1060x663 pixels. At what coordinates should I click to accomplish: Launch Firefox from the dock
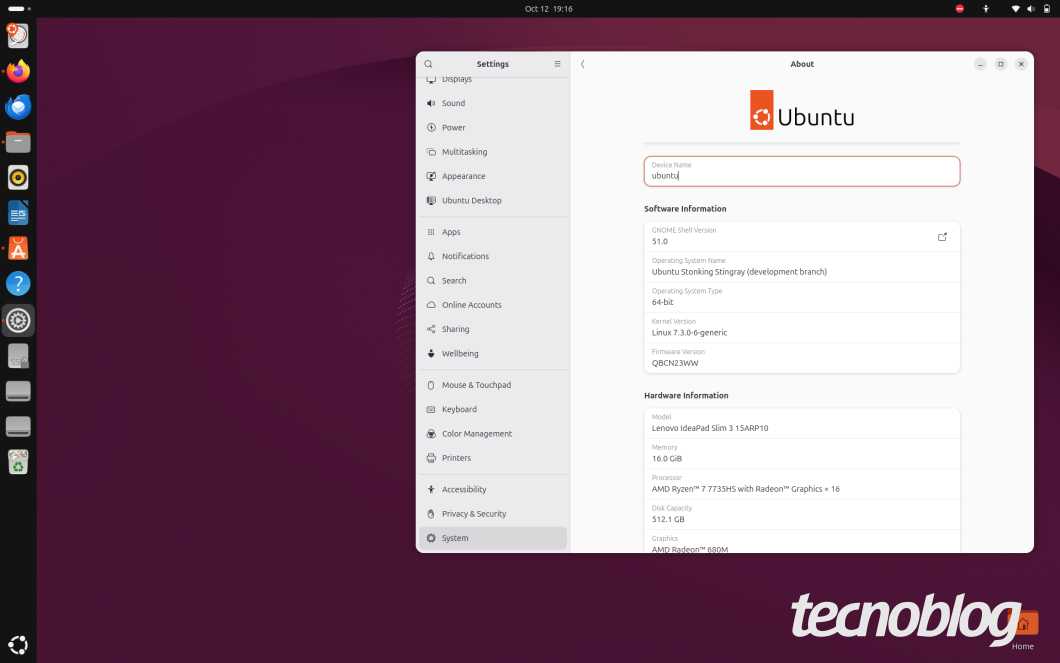18,71
